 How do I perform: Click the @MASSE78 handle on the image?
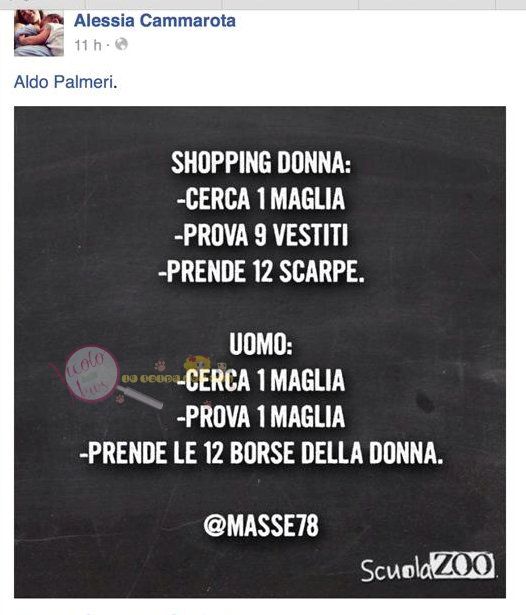tap(261, 526)
